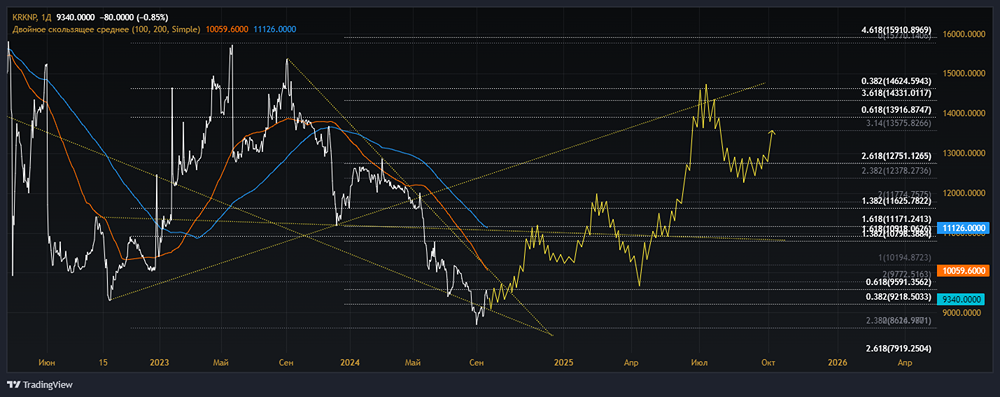
Task: Select Fibonacci level 0.382(9218.5033)
Action: [899, 297]
